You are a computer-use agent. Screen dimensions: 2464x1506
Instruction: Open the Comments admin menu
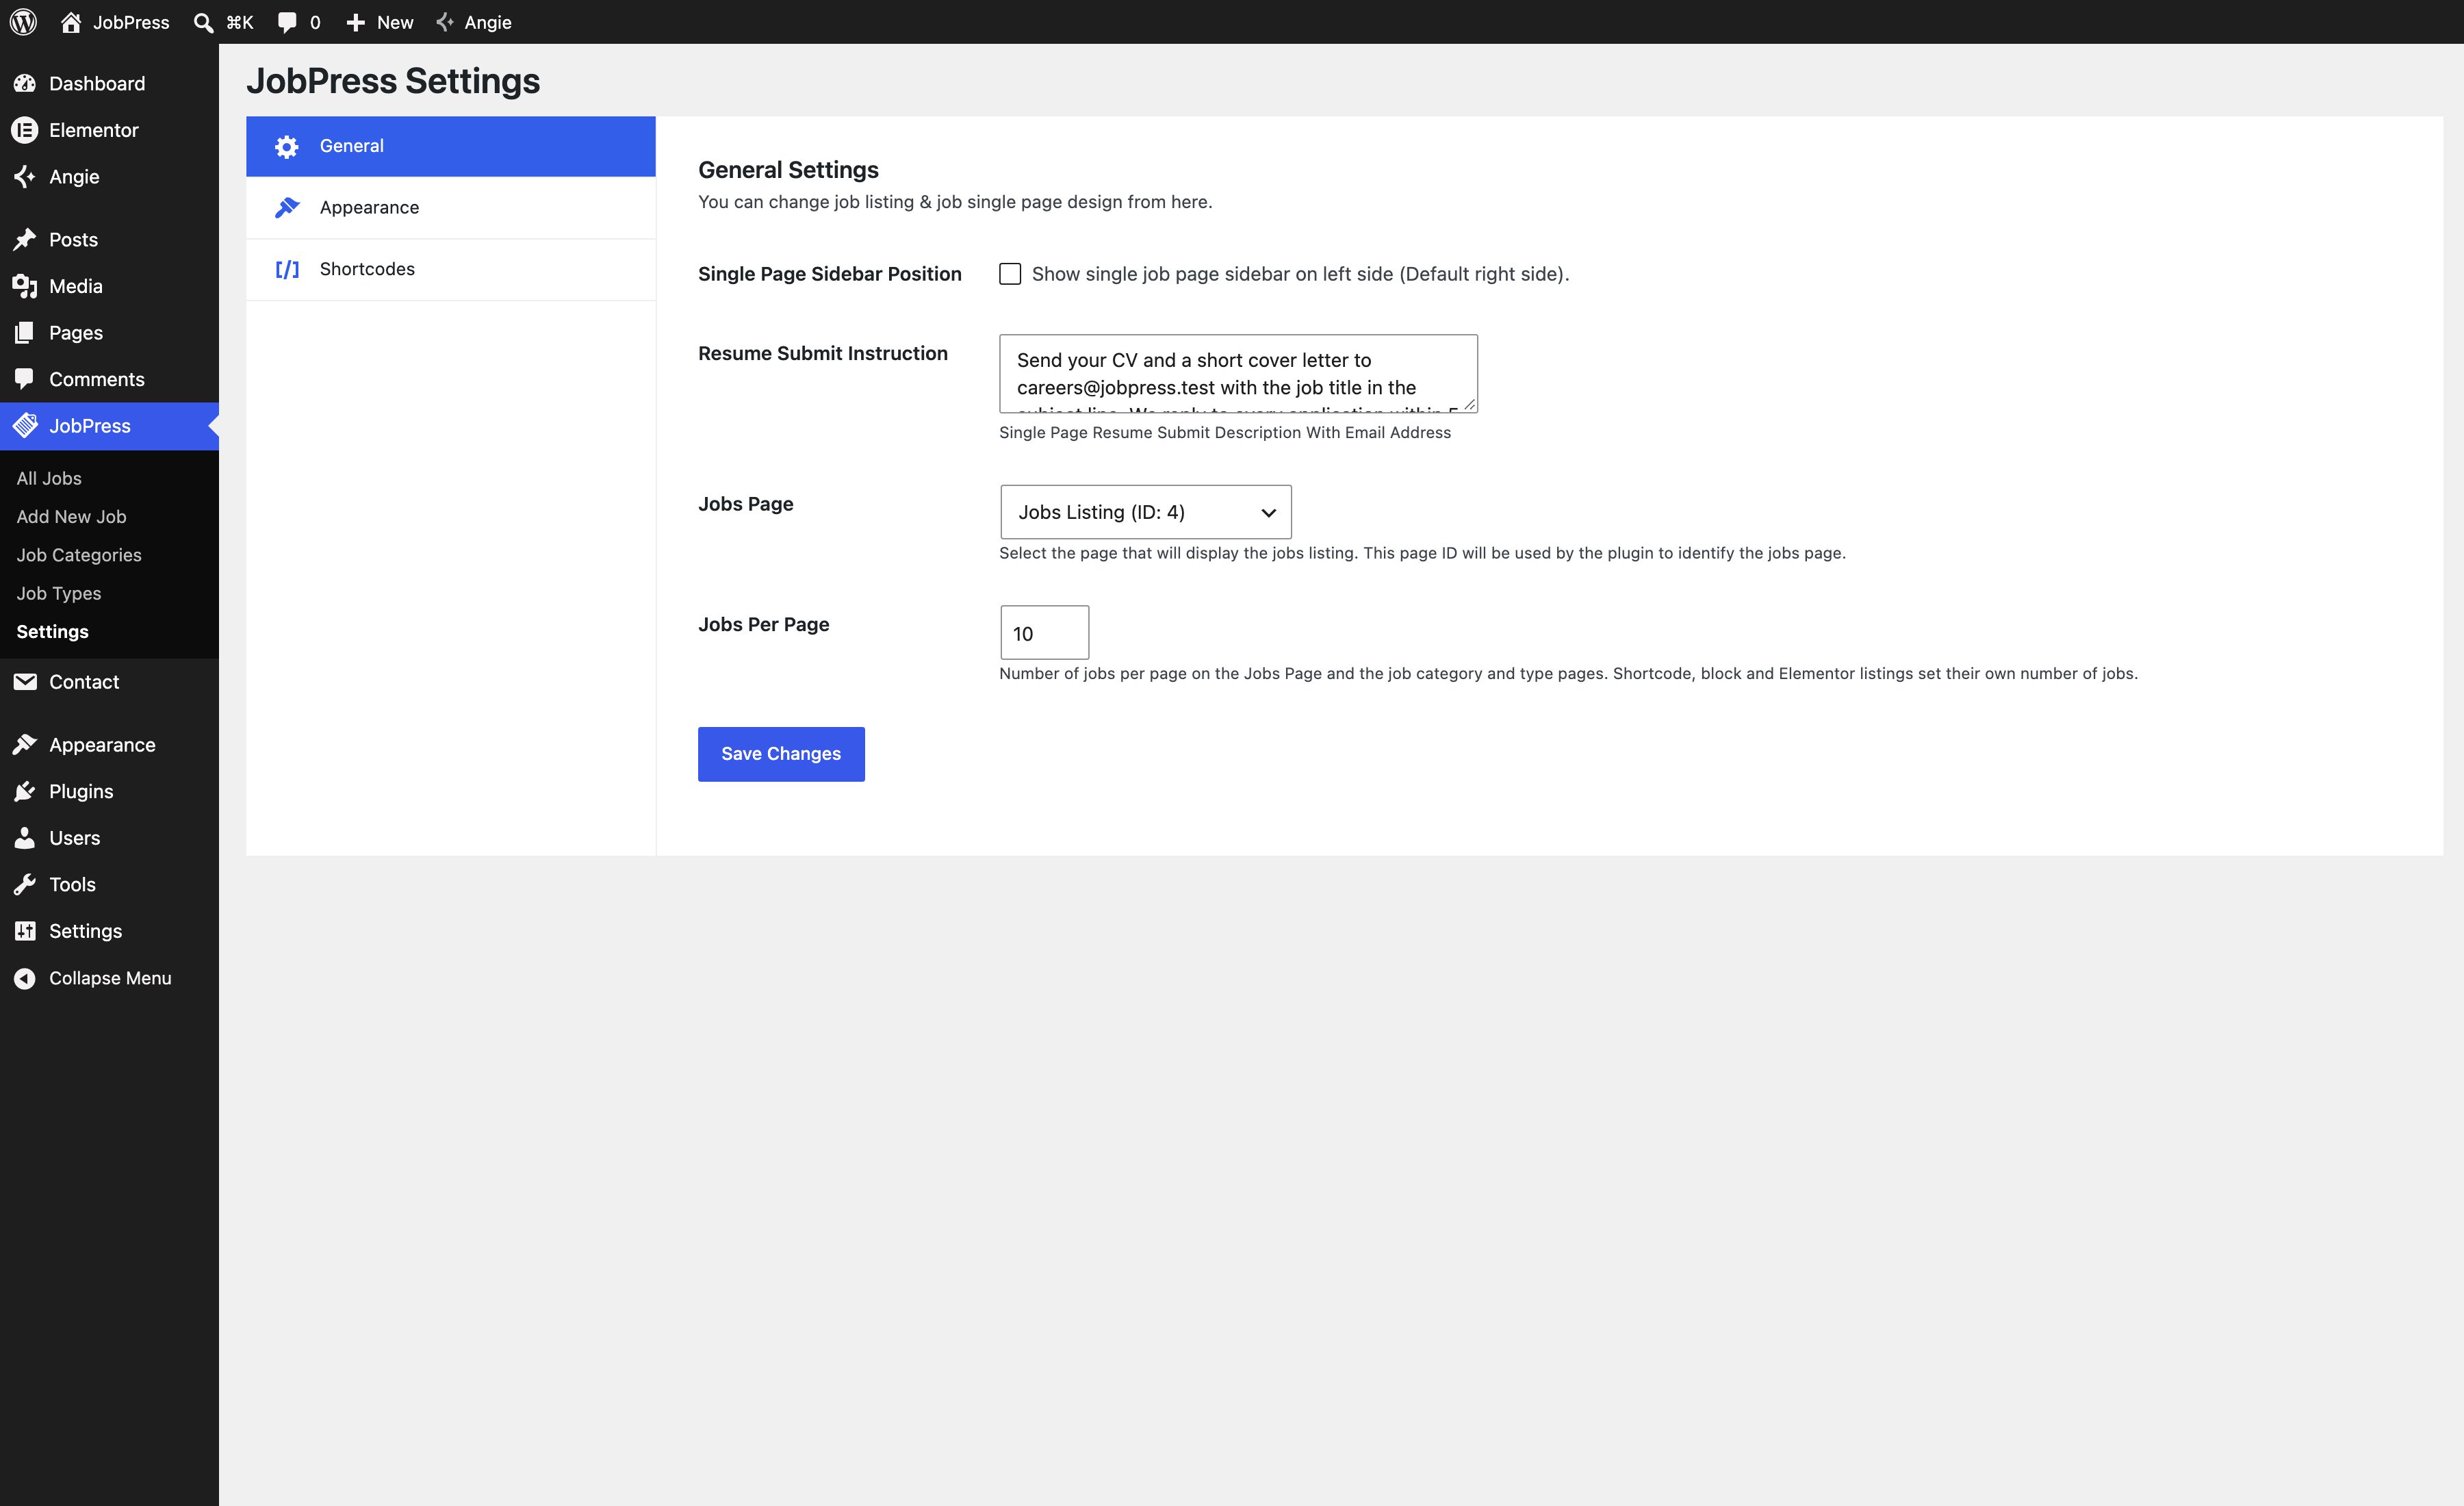109,379
